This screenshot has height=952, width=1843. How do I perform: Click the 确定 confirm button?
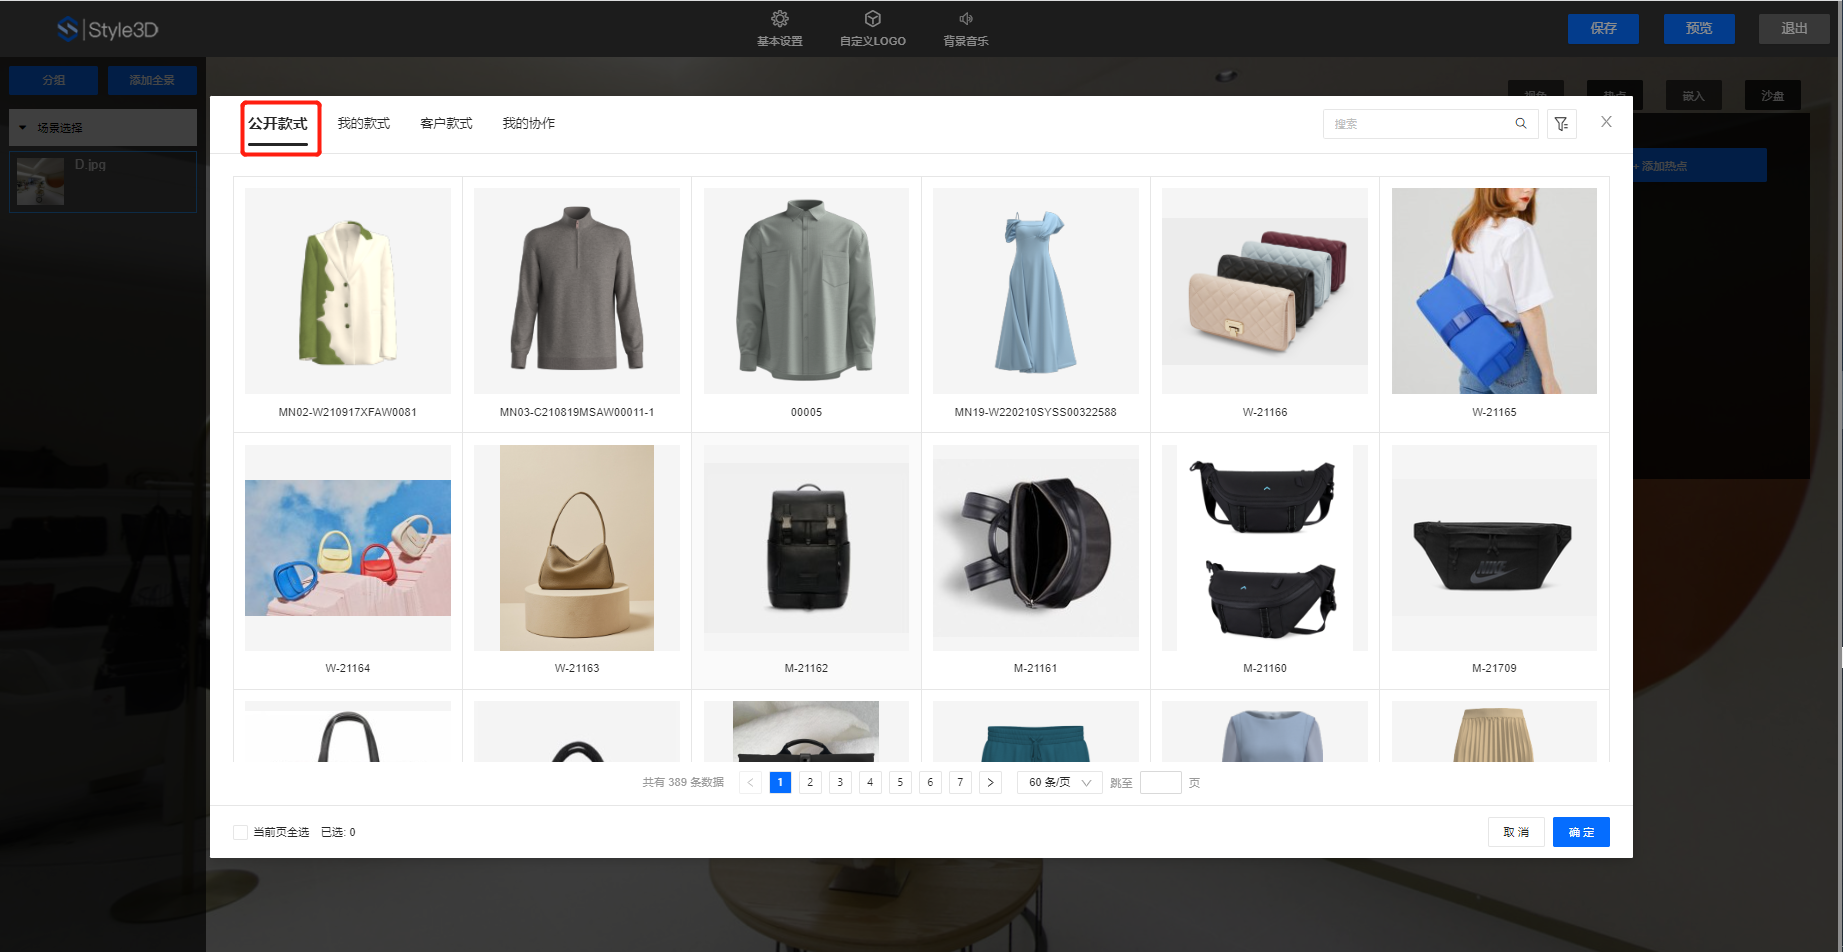tap(1580, 832)
